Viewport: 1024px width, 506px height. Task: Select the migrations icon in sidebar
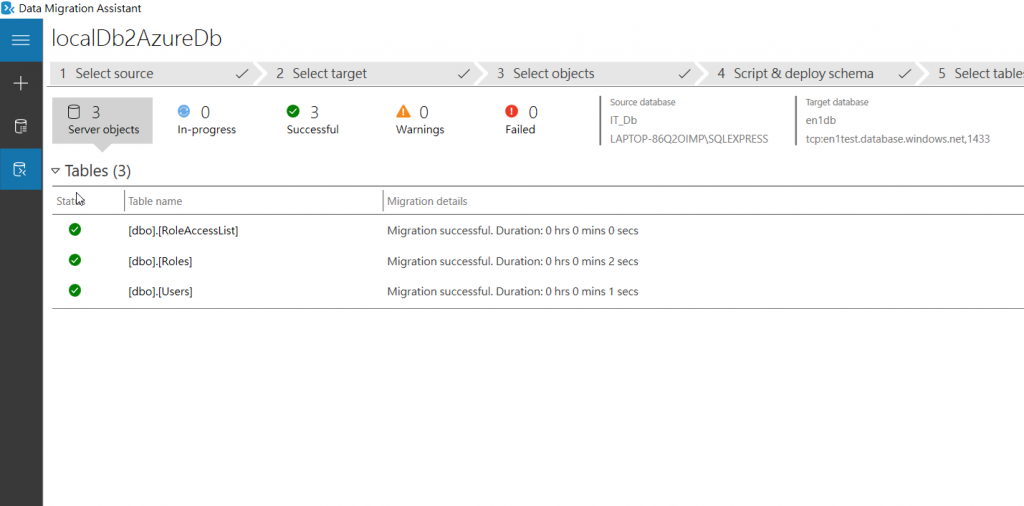point(21,170)
